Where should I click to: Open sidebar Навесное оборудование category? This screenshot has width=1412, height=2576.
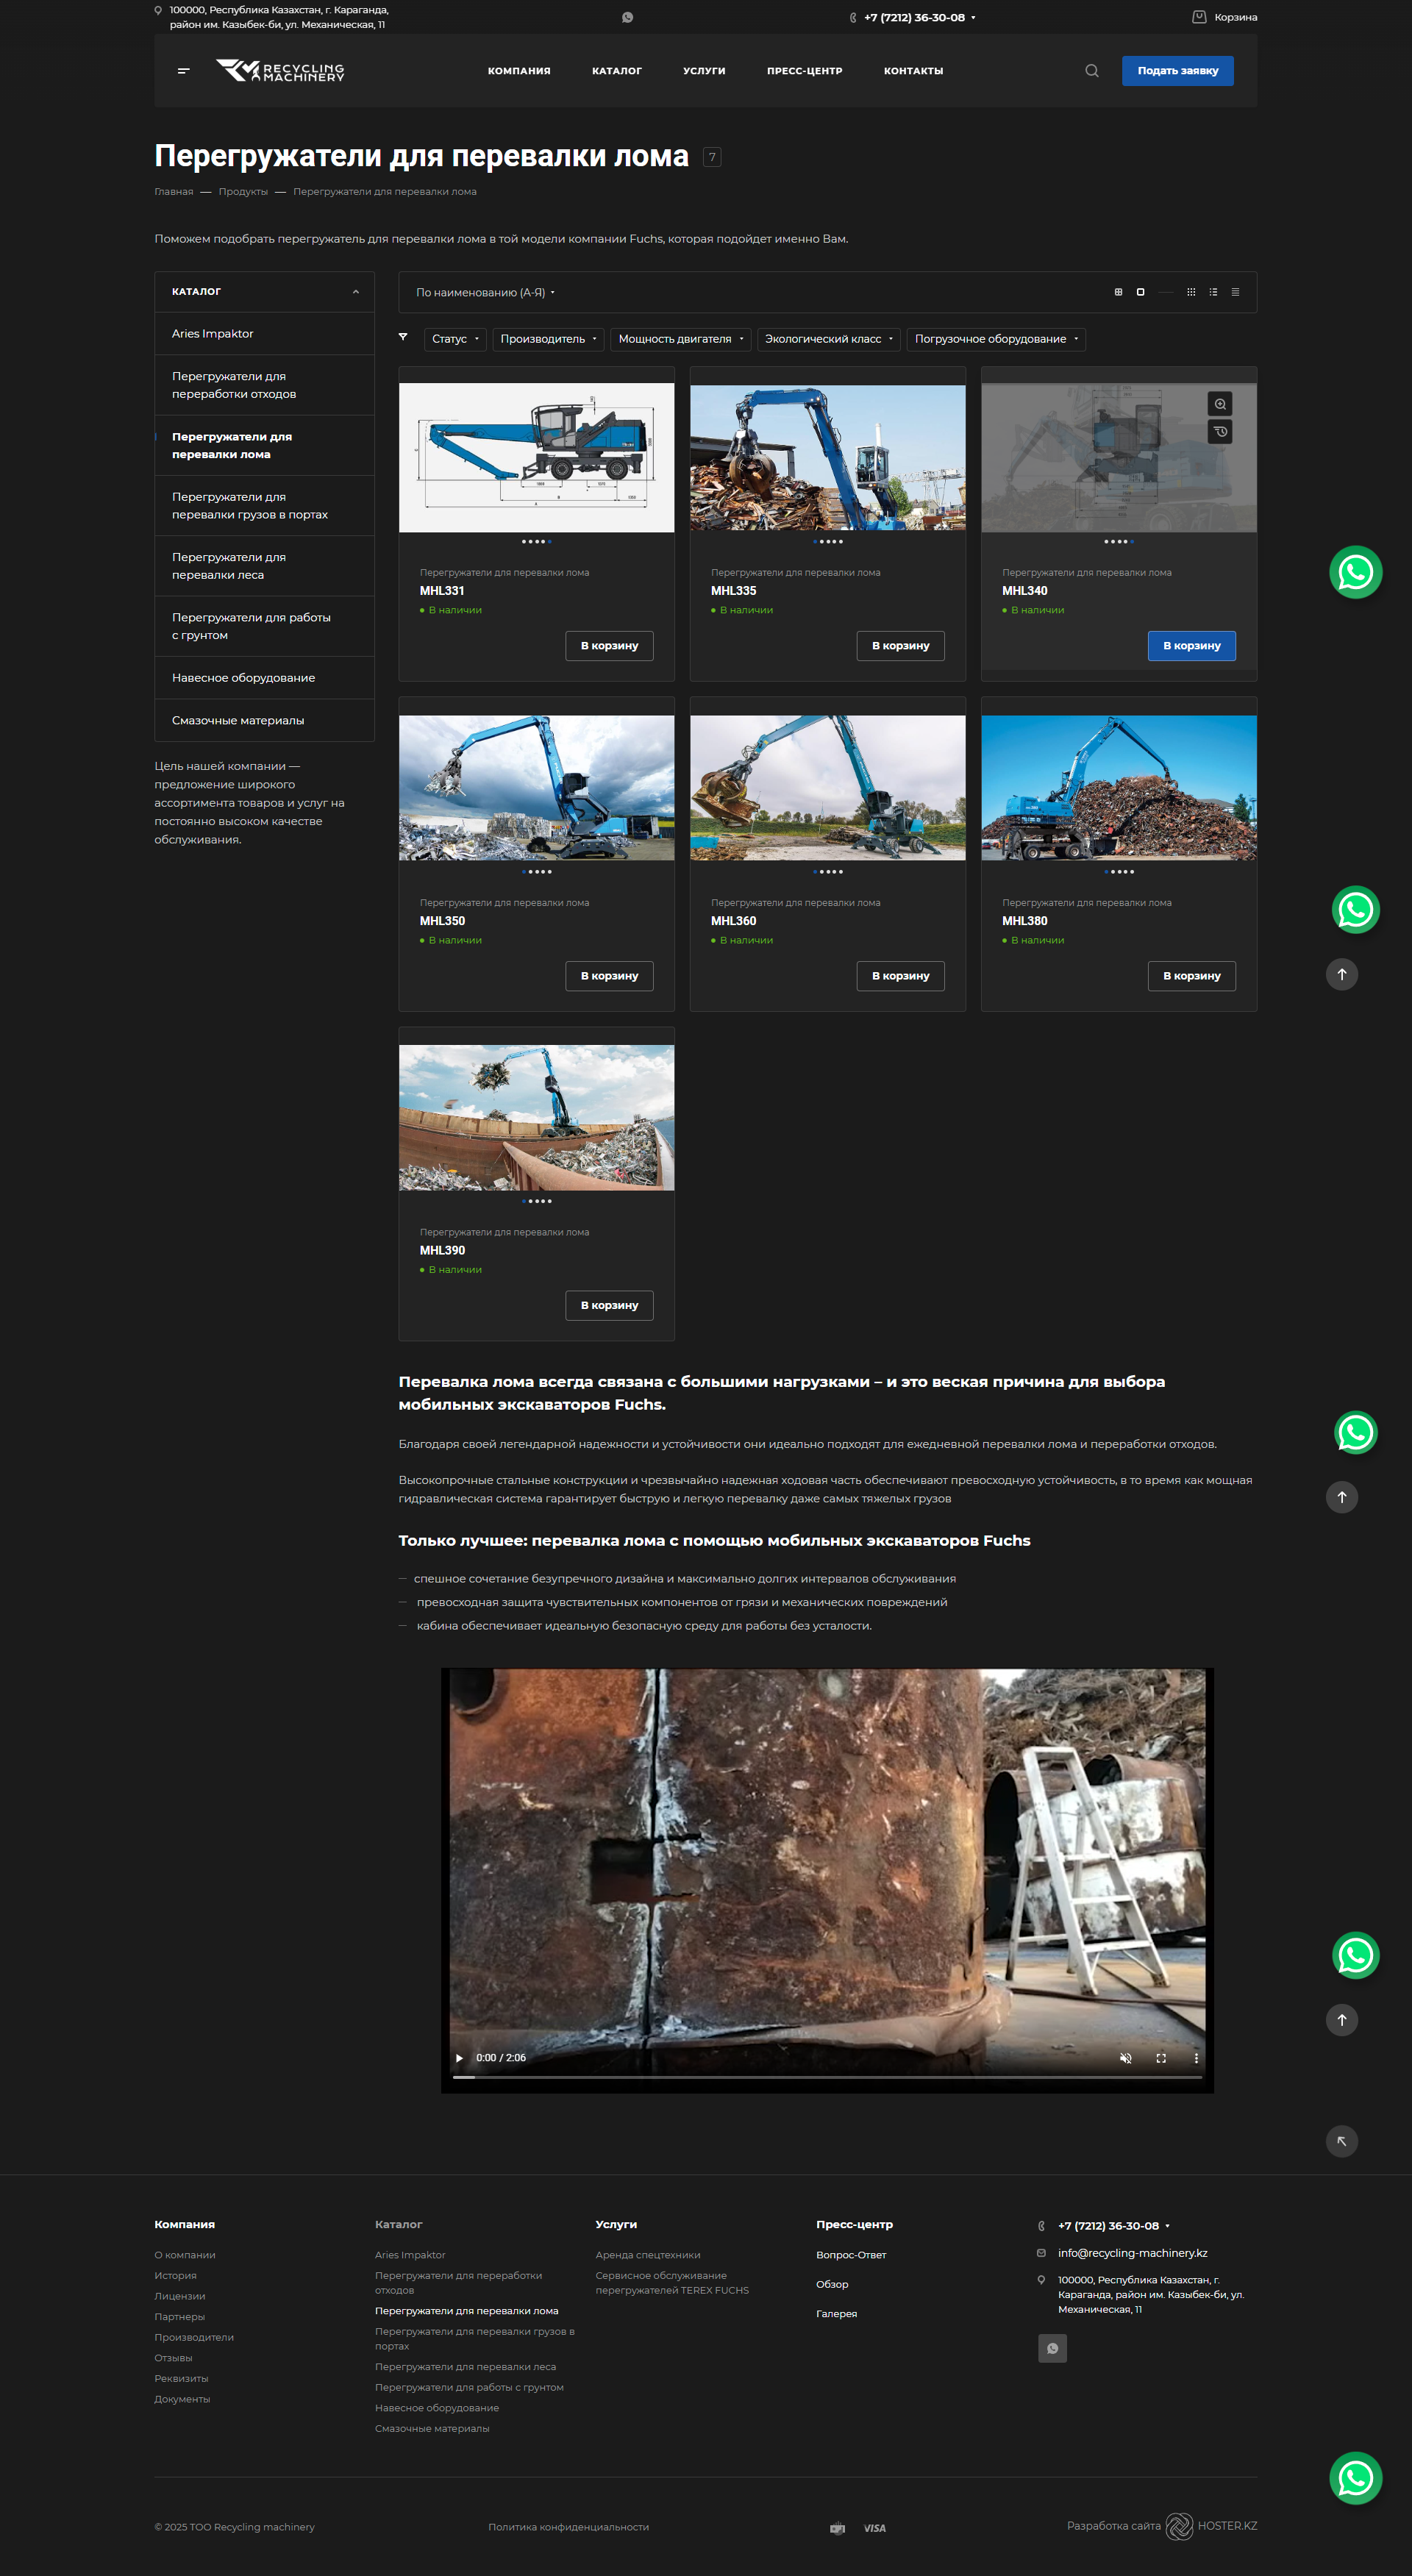pos(264,678)
